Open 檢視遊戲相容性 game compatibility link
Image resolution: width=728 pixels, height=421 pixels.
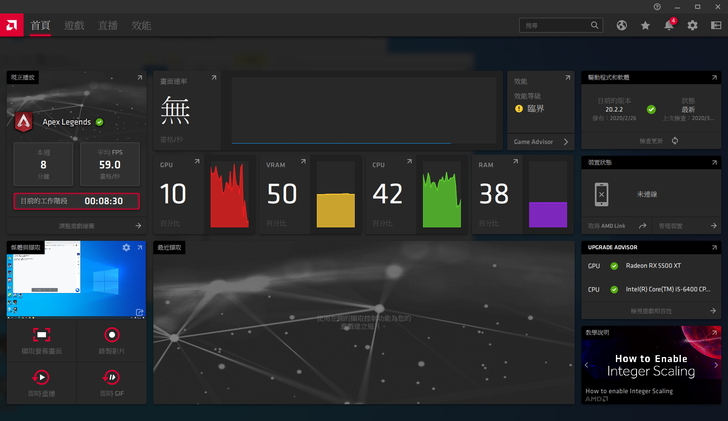tap(651, 311)
